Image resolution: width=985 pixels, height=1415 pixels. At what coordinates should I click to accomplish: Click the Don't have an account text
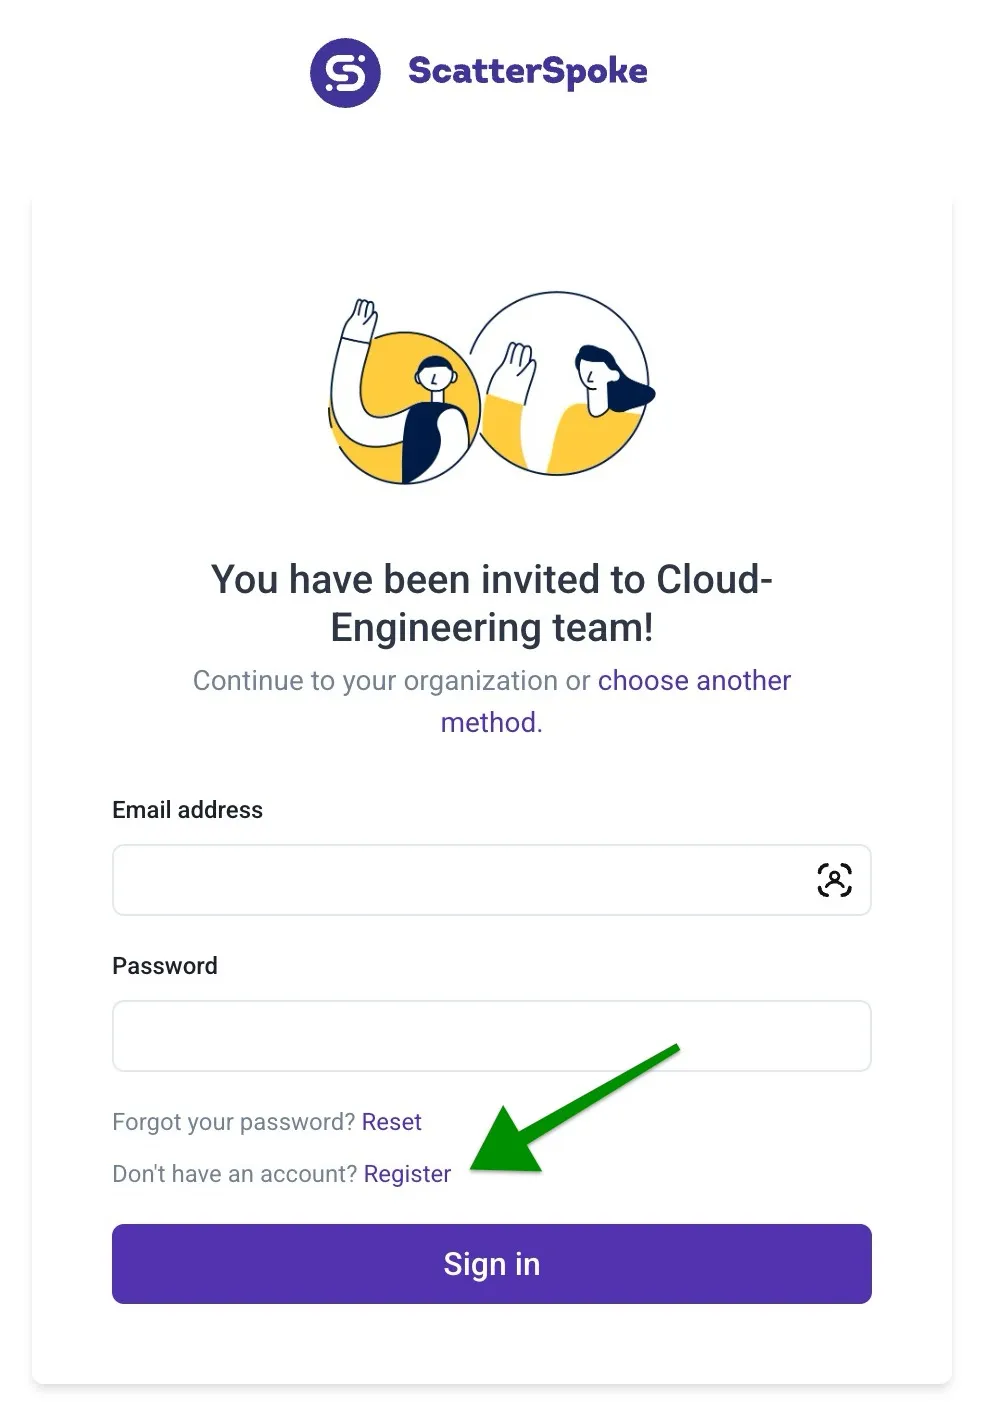(x=235, y=1174)
